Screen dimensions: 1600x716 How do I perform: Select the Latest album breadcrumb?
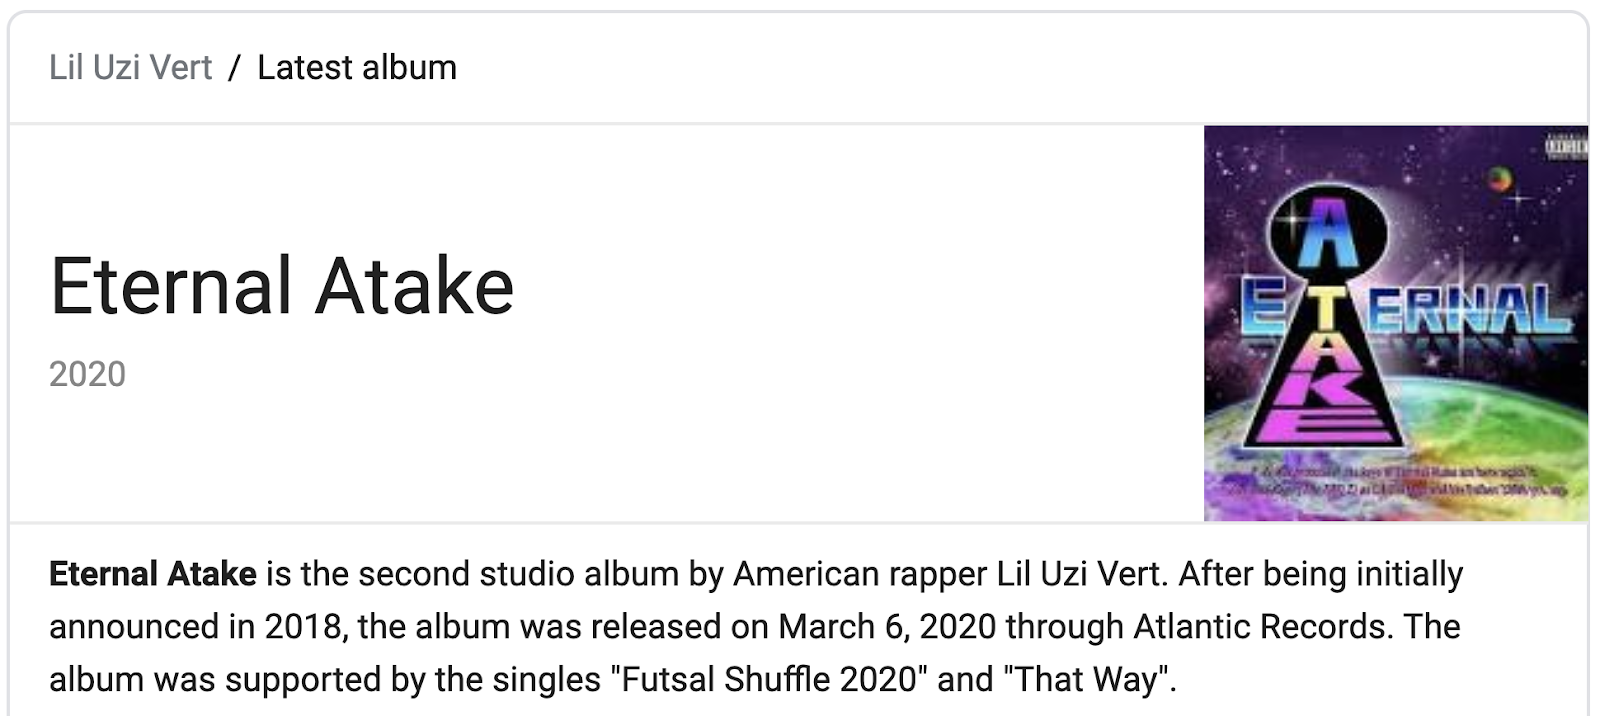click(x=357, y=68)
